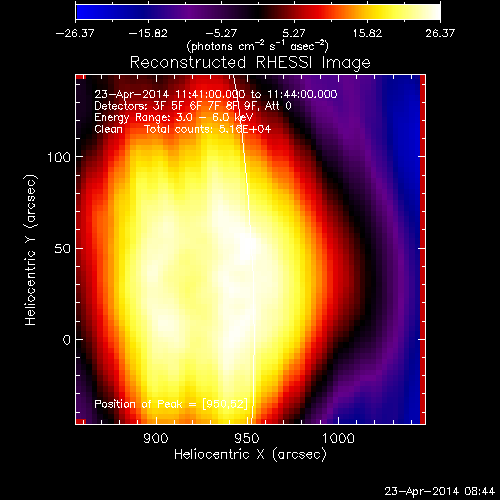Click the '15.82' colorbar label
500x500 pixels.
coord(367,33)
